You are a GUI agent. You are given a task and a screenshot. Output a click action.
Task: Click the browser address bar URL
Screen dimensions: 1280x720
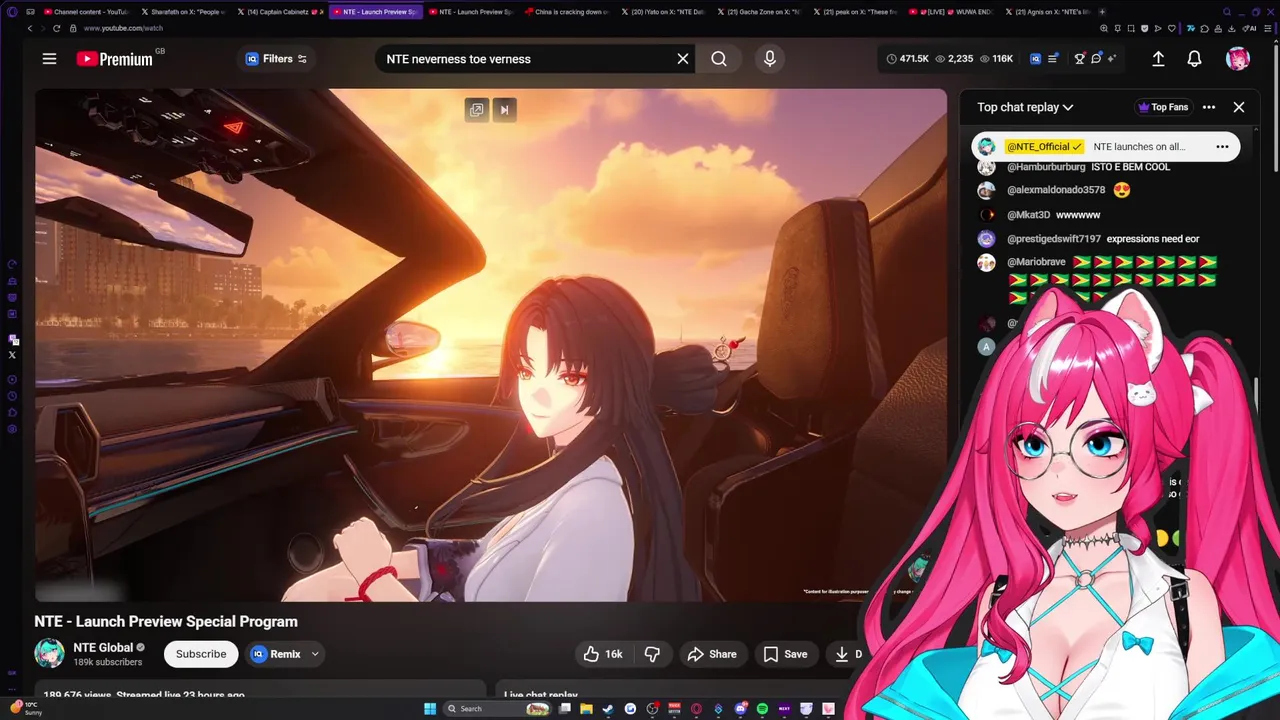[123, 28]
